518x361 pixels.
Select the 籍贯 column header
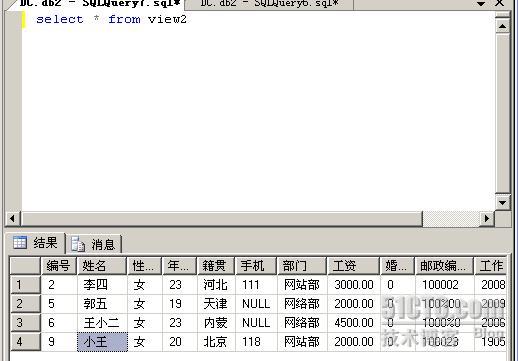tap(216, 266)
